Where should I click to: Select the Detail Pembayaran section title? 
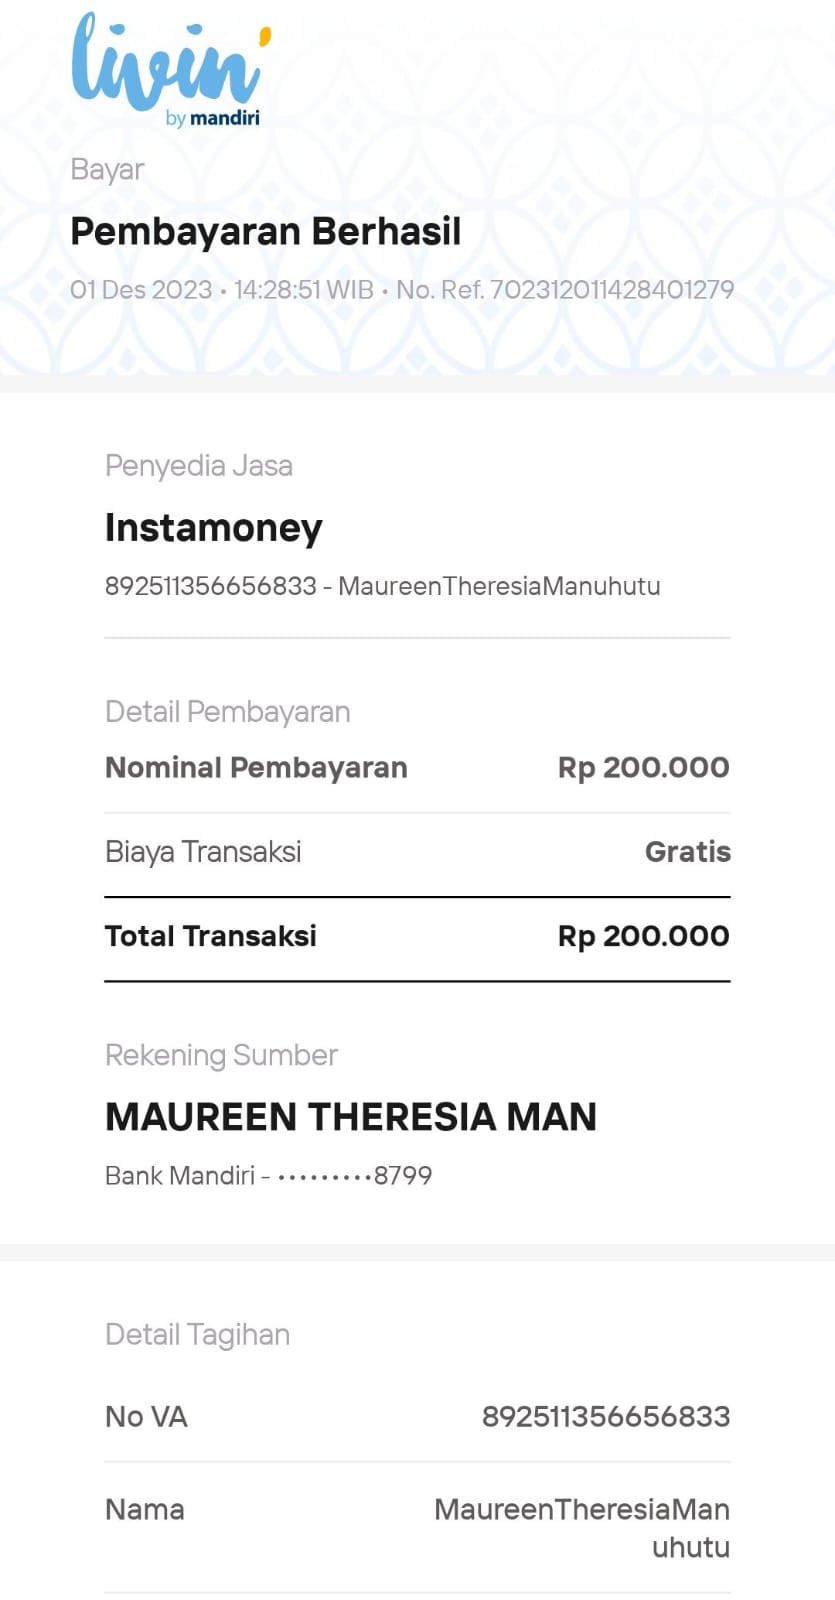(228, 712)
